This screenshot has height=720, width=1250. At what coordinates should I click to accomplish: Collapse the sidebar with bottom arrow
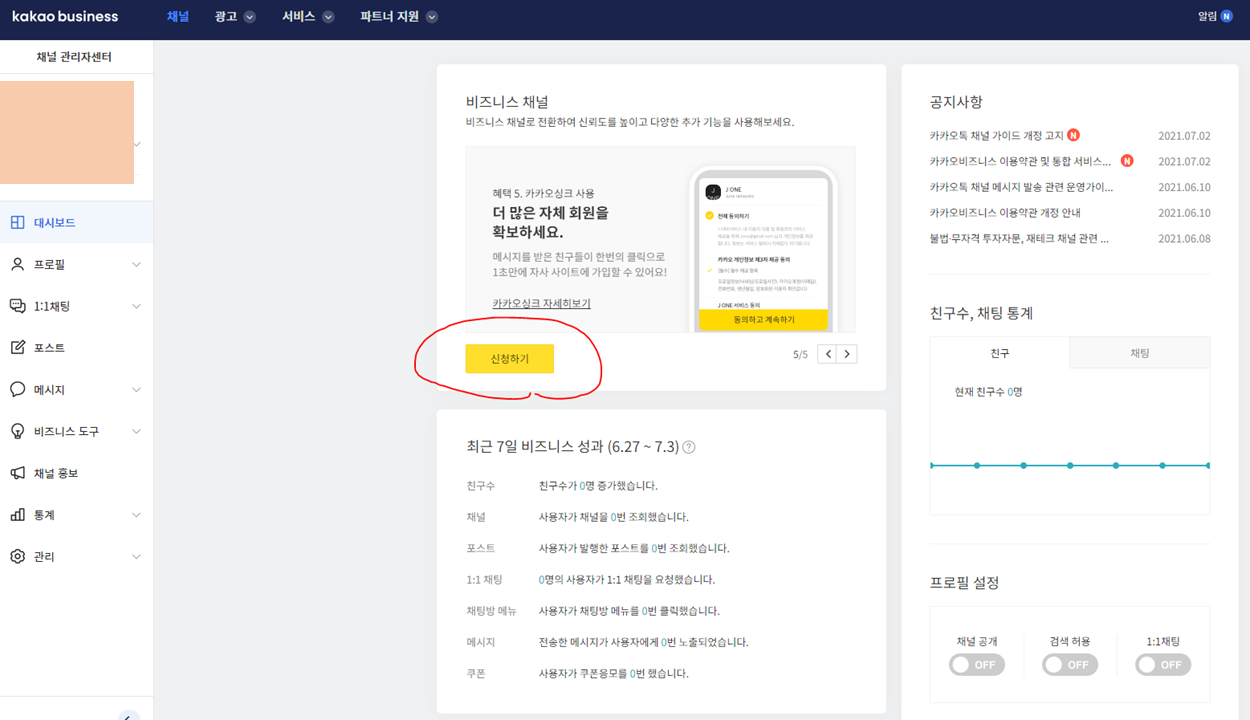coord(129,715)
